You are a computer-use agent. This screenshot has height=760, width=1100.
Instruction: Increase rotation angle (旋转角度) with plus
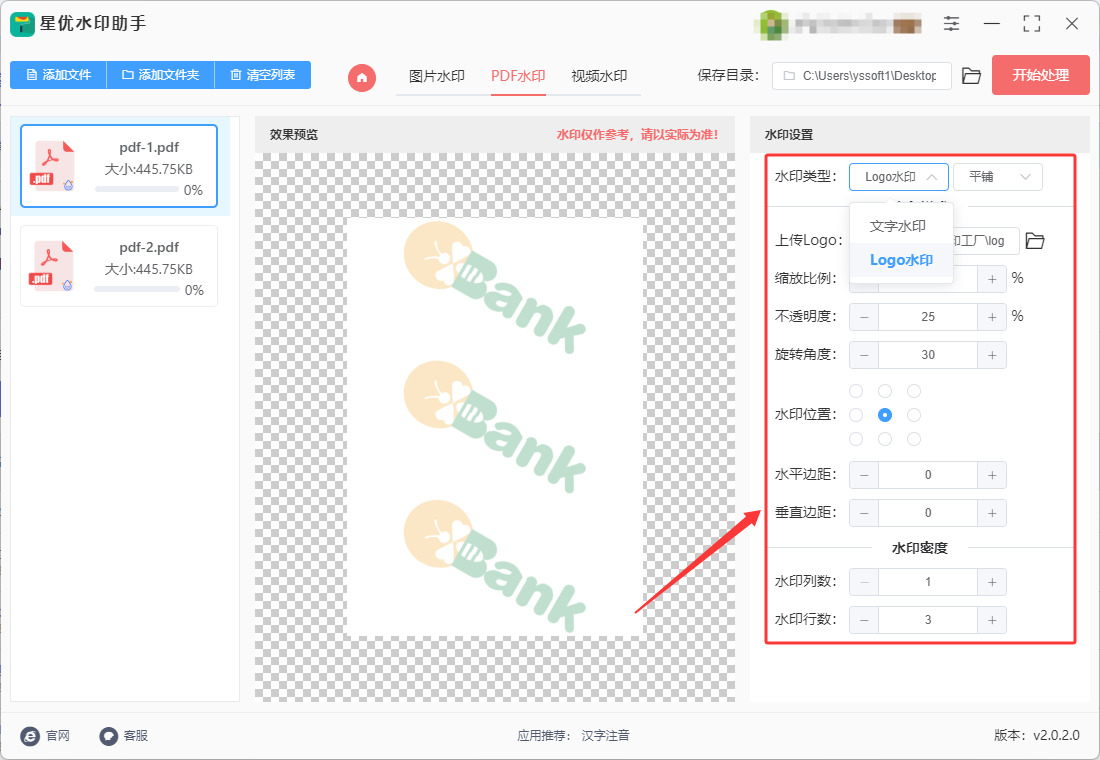992,355
